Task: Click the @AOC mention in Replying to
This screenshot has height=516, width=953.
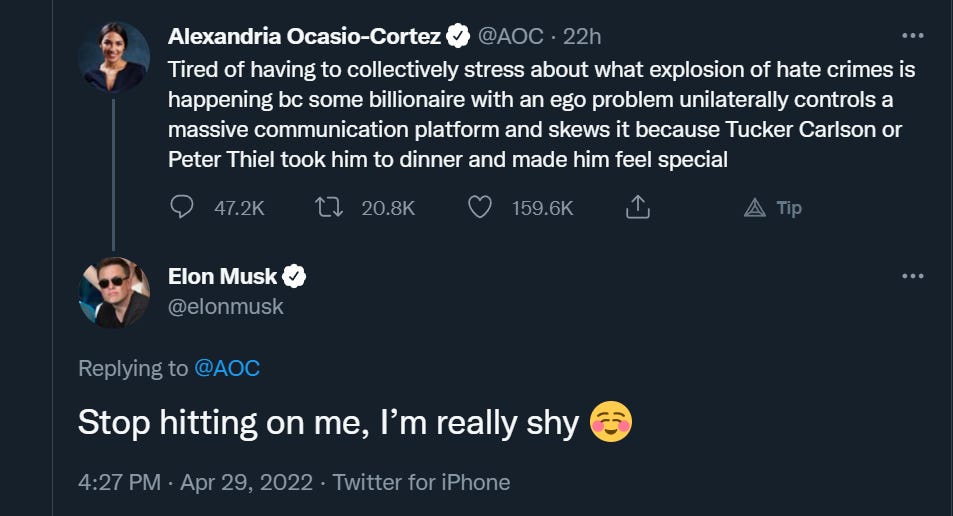Action: [227, 368]
